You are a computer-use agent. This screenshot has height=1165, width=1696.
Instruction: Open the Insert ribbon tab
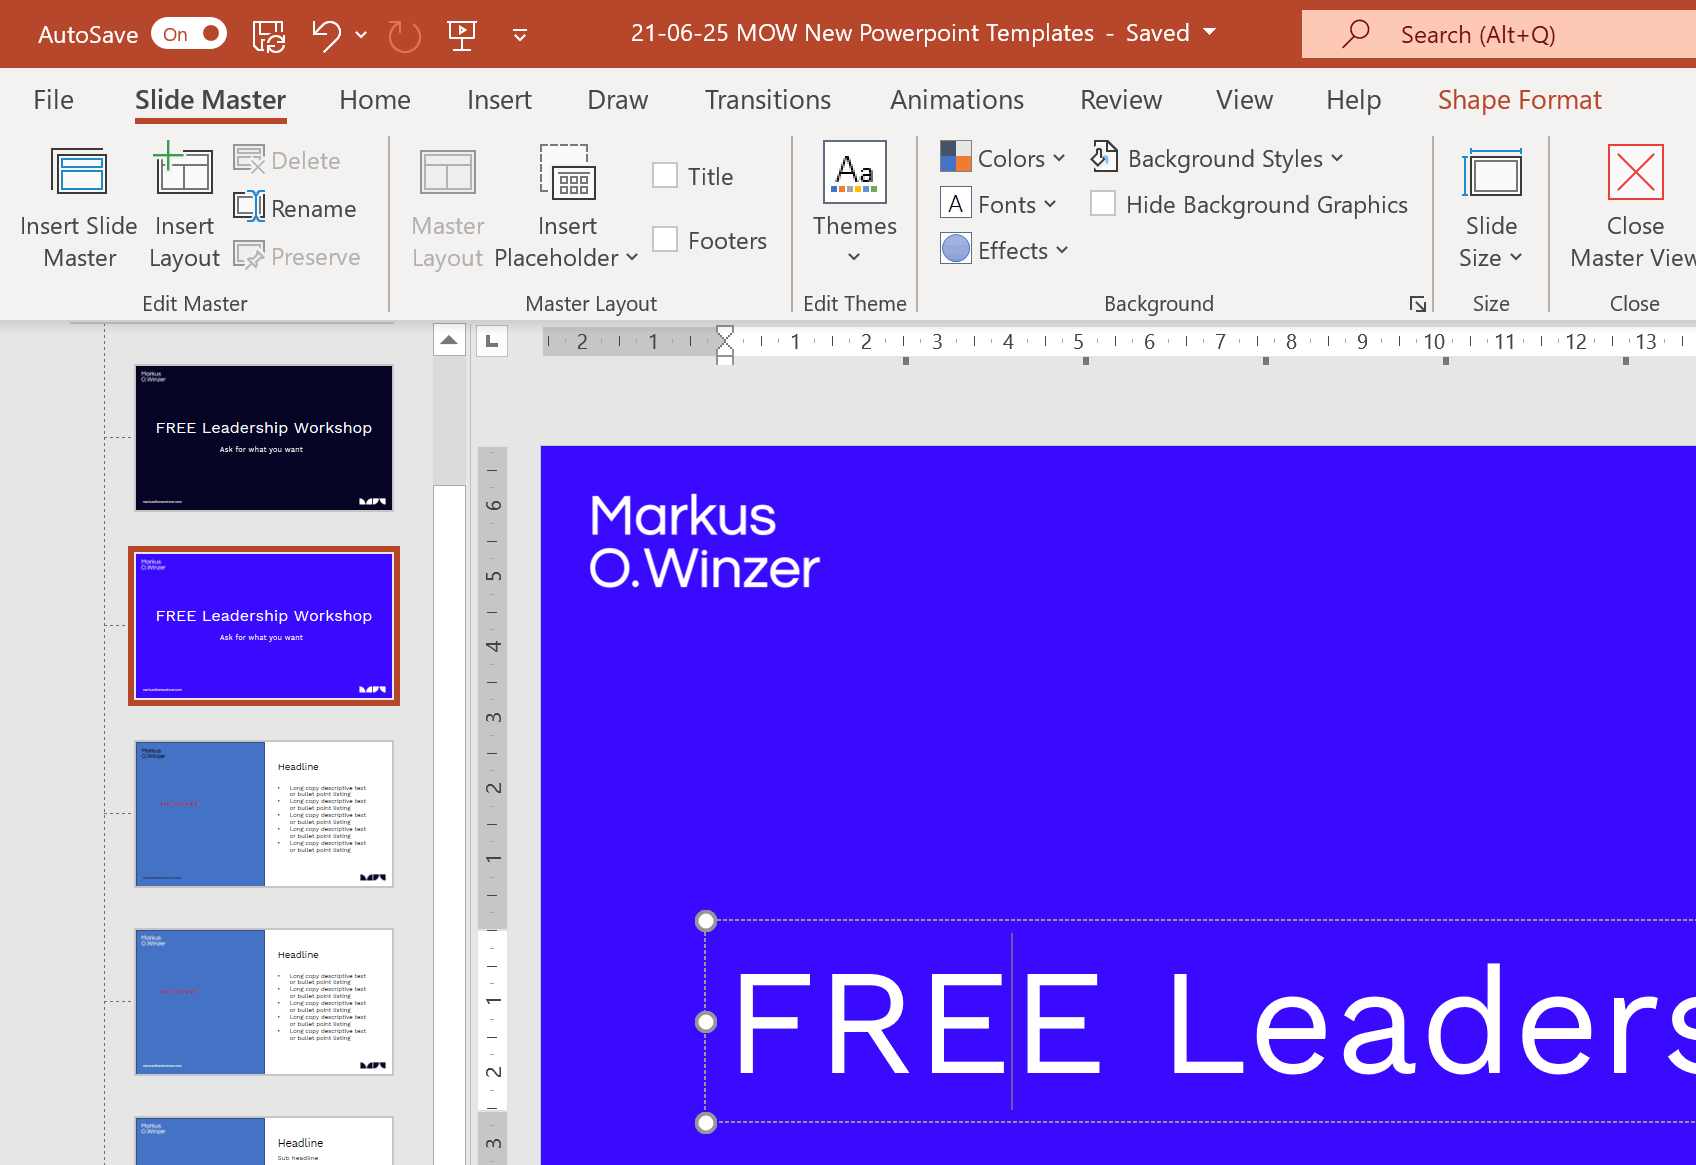(x=499, y=100)
